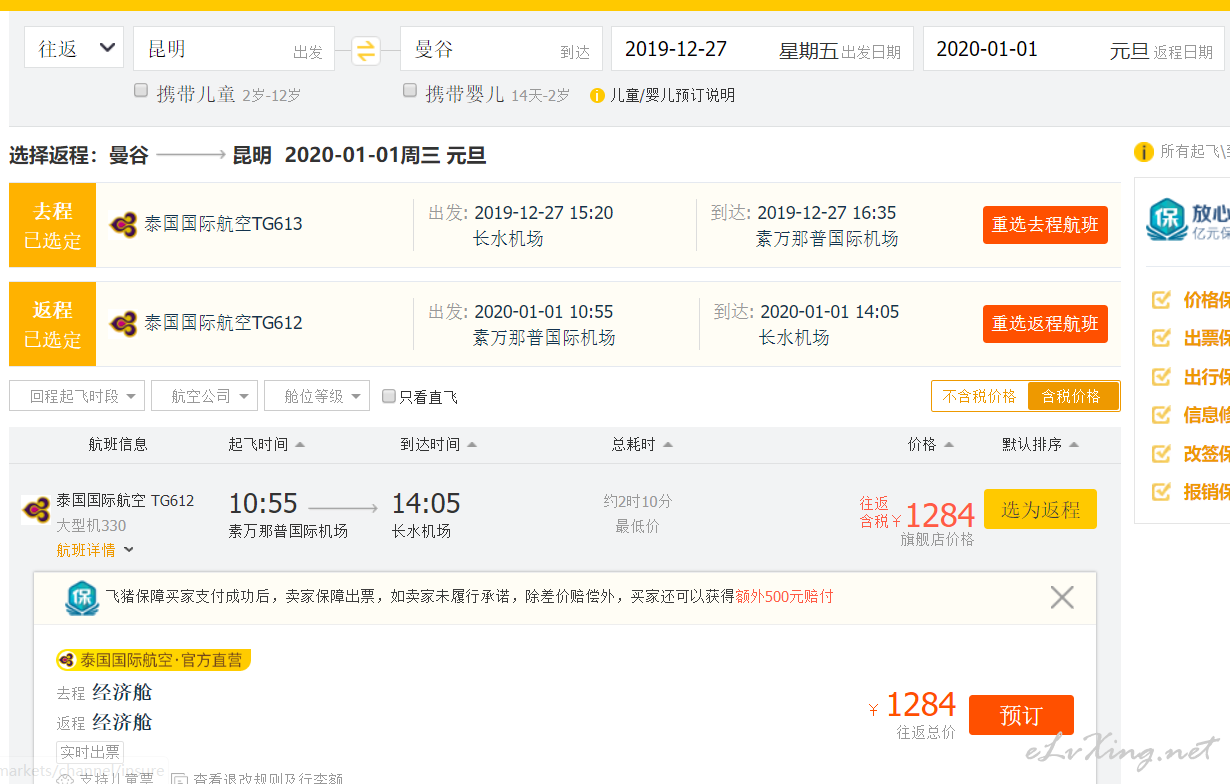Click the Fliggy guarantee shield icon

[82, 598]
